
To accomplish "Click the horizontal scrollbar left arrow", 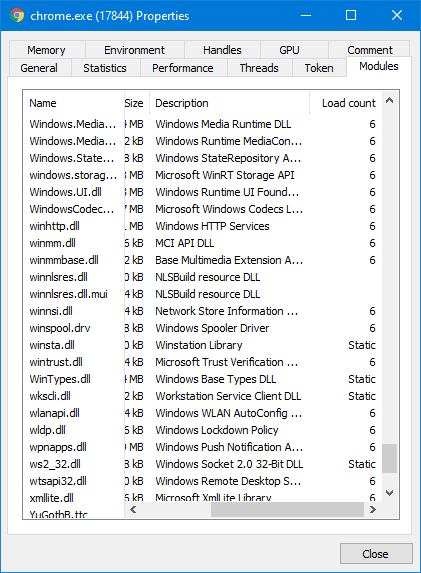I will point(133,509).
